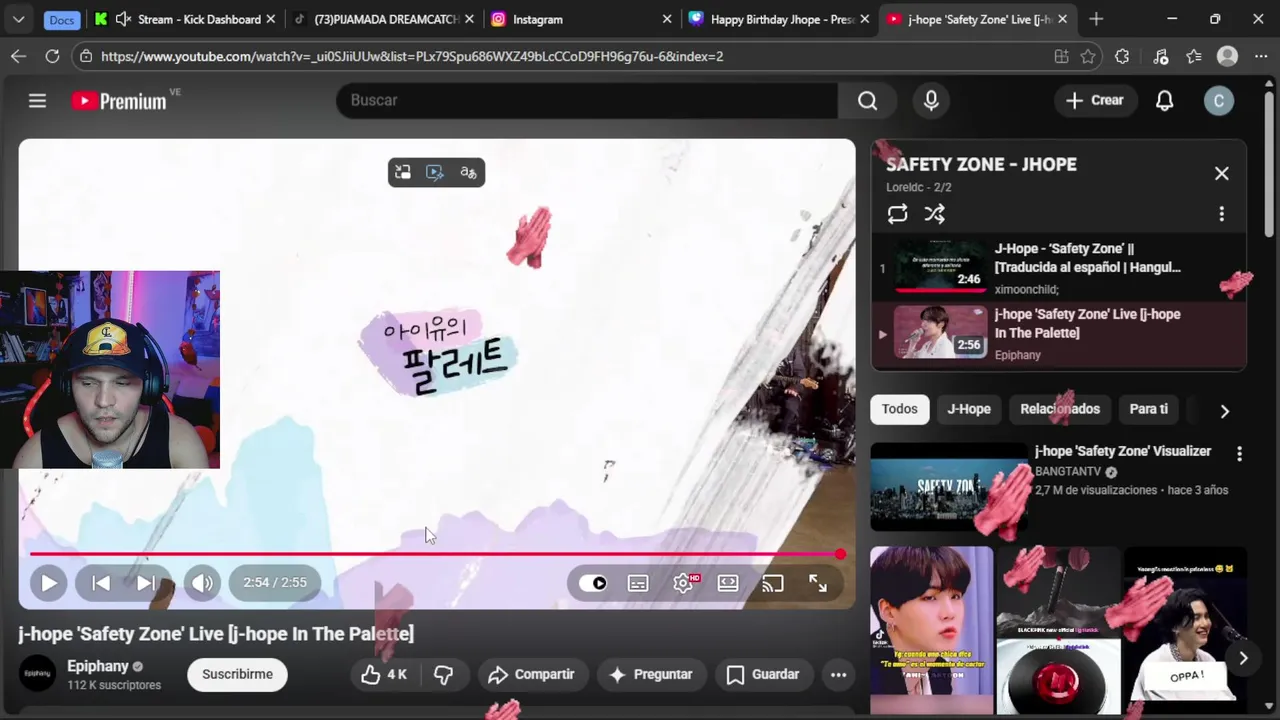Image resolution: width=1280 pixels, height=720 pixels.
Task: Click the middle overlay icon atop the video
Action: [x=435, y=172]
